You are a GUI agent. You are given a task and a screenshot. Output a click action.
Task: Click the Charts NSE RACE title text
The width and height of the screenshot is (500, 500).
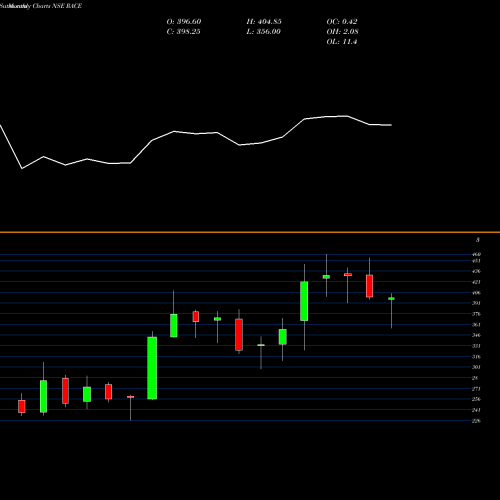tap(57, 6)
